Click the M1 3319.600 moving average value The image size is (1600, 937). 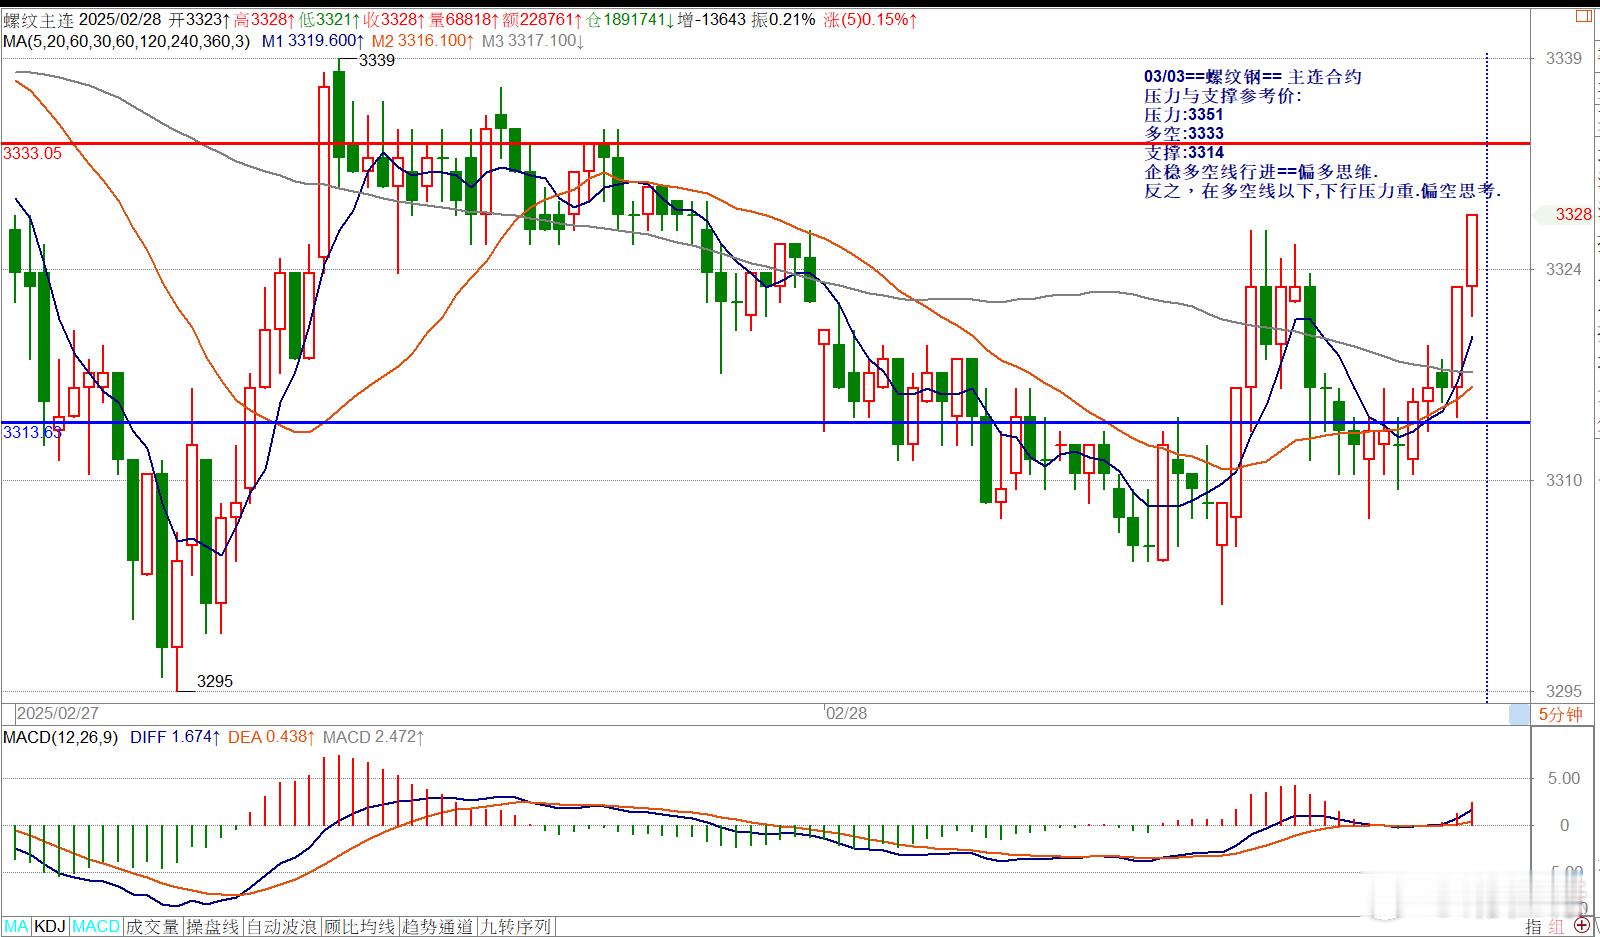pyautogui.click(x=314, y=41)
